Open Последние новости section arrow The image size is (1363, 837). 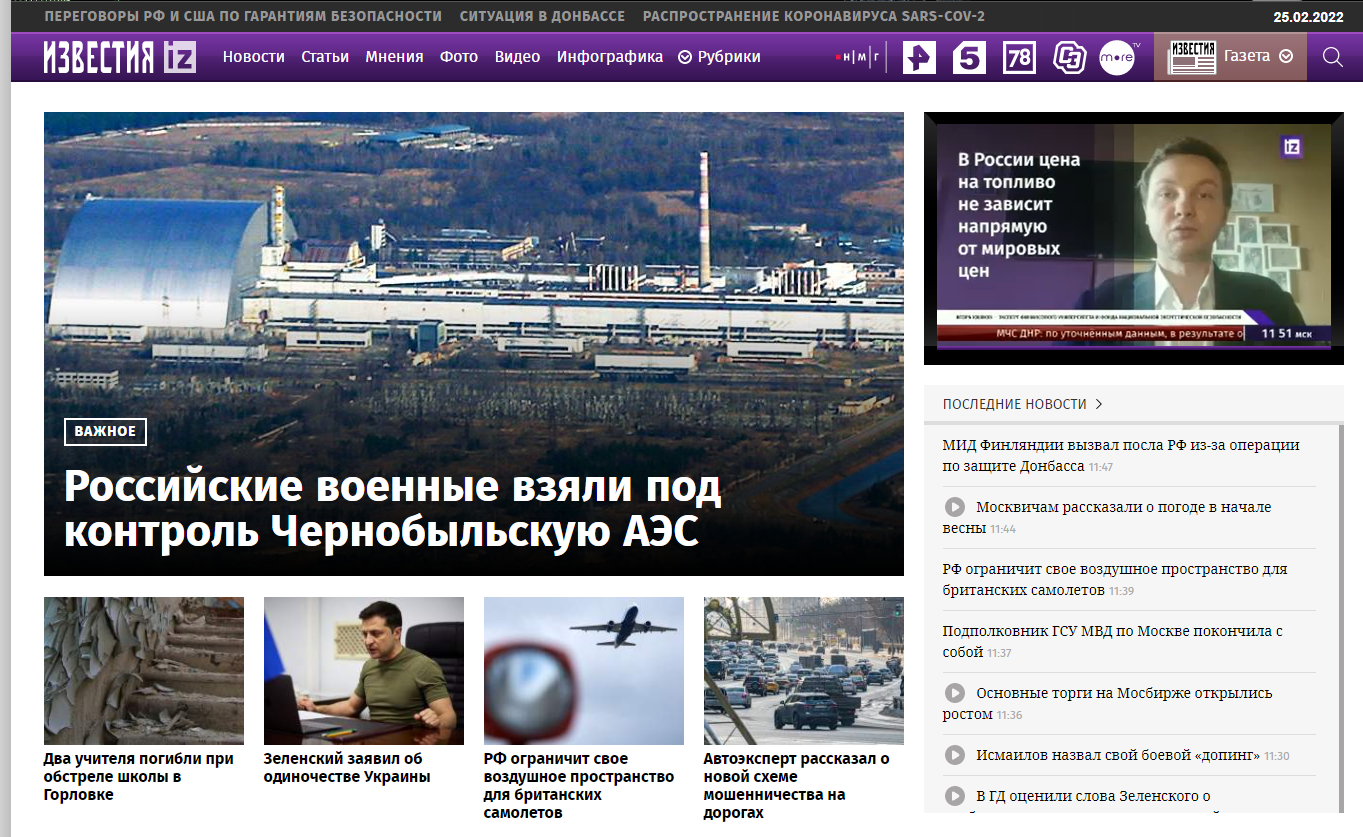[1099, 404]
